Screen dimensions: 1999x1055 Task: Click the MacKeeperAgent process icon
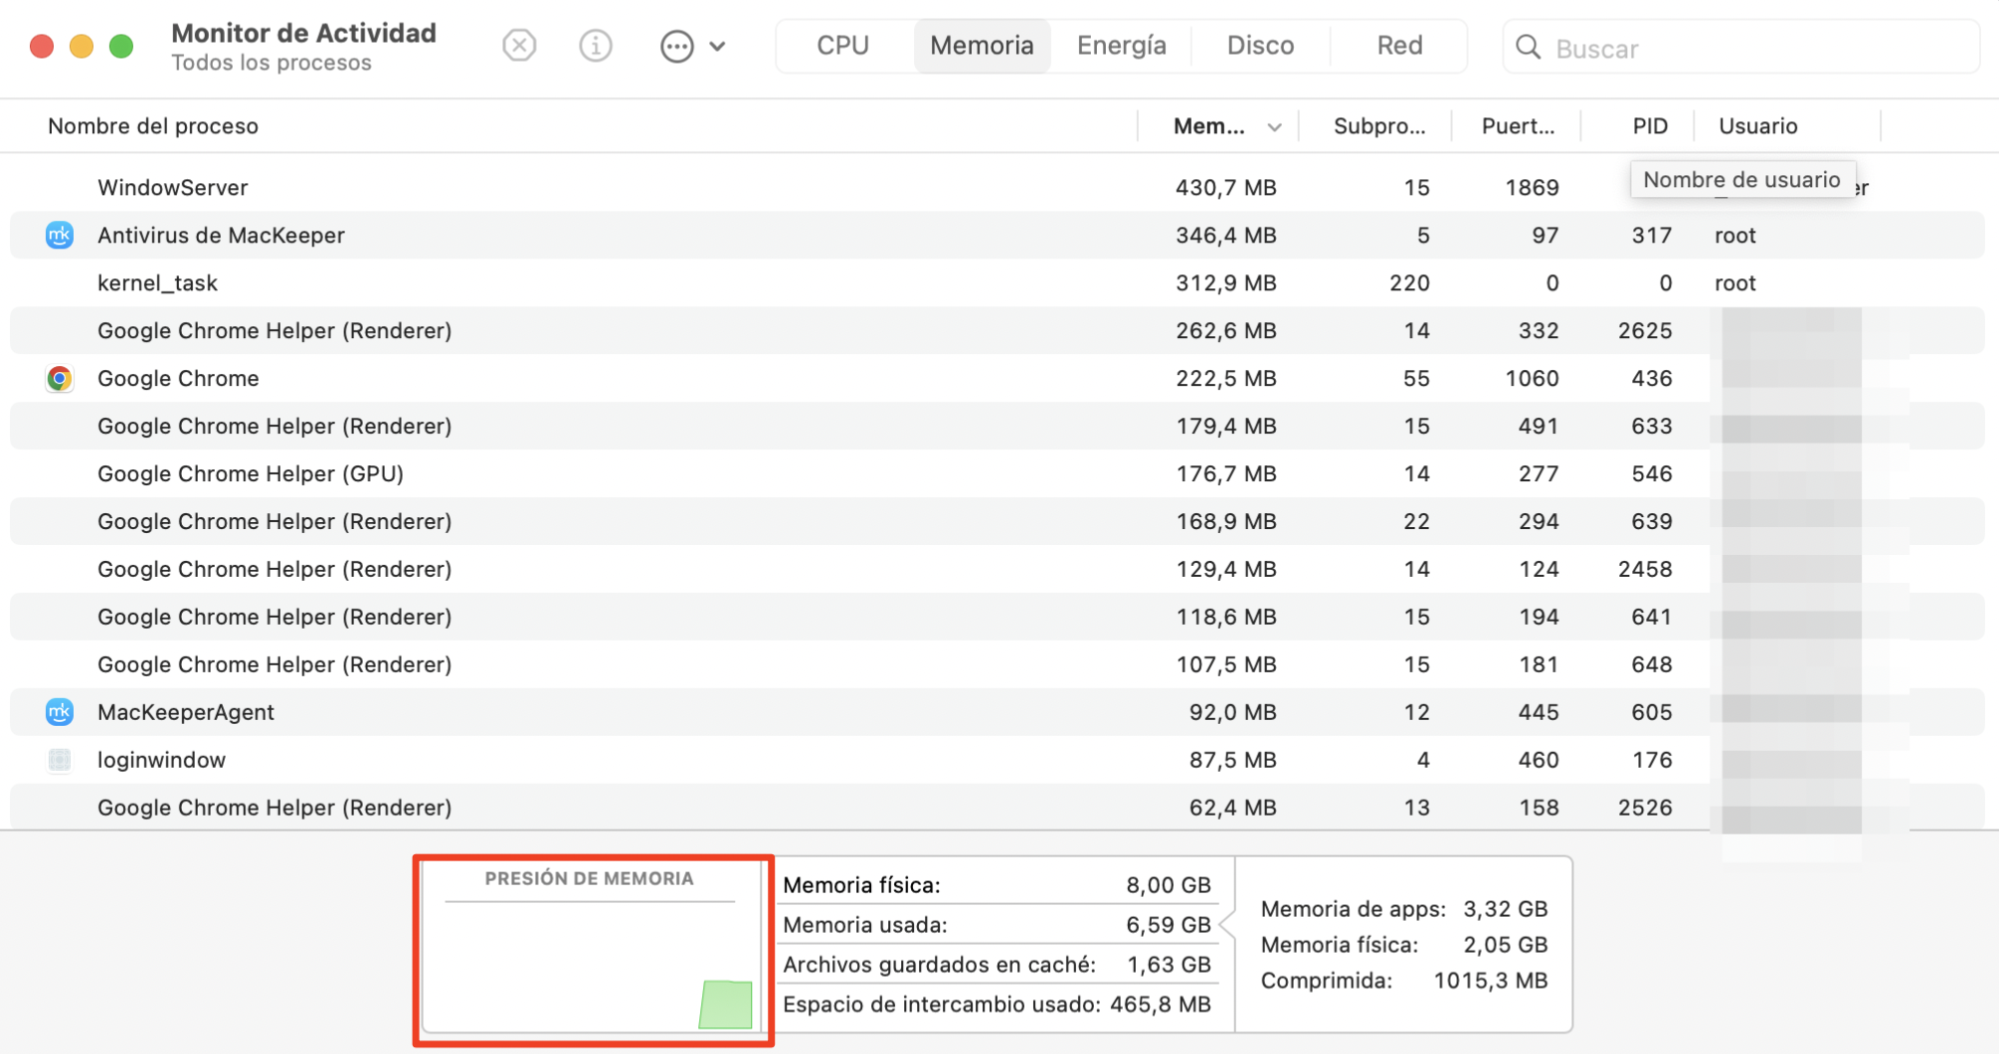point(59,712)
